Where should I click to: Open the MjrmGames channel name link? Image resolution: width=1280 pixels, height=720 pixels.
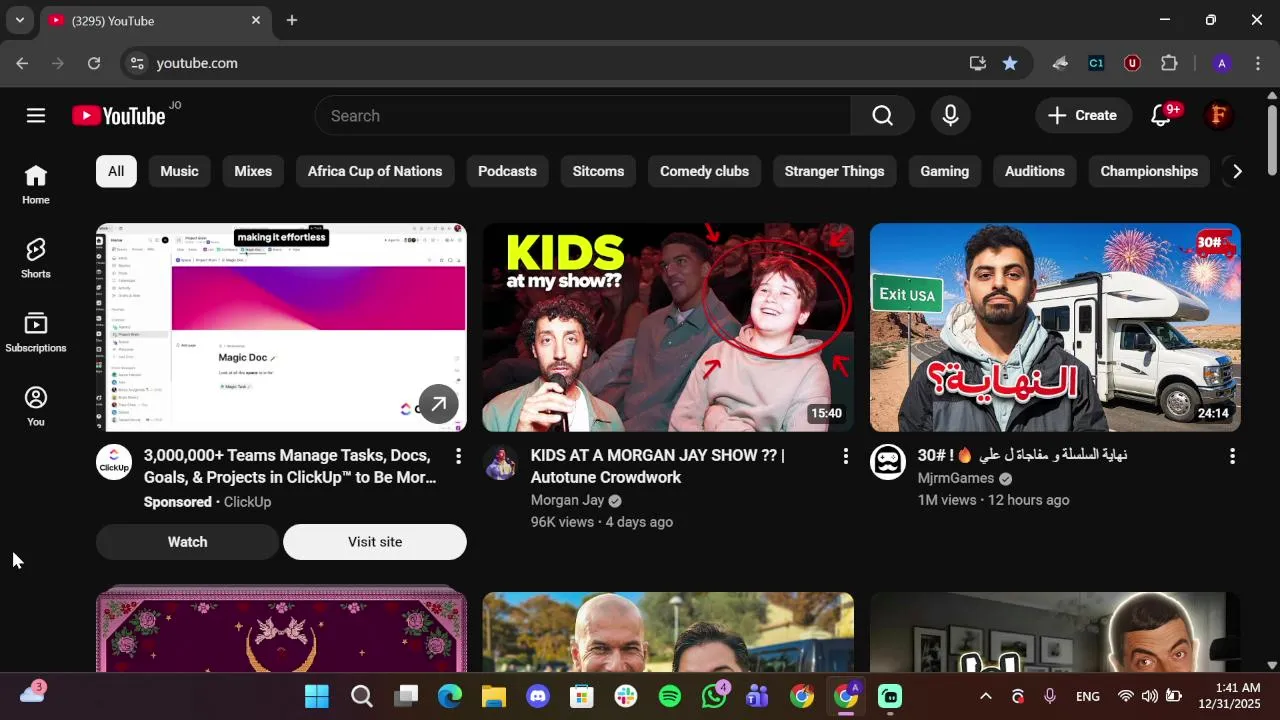pyautogui.click(x=956, y=478)
